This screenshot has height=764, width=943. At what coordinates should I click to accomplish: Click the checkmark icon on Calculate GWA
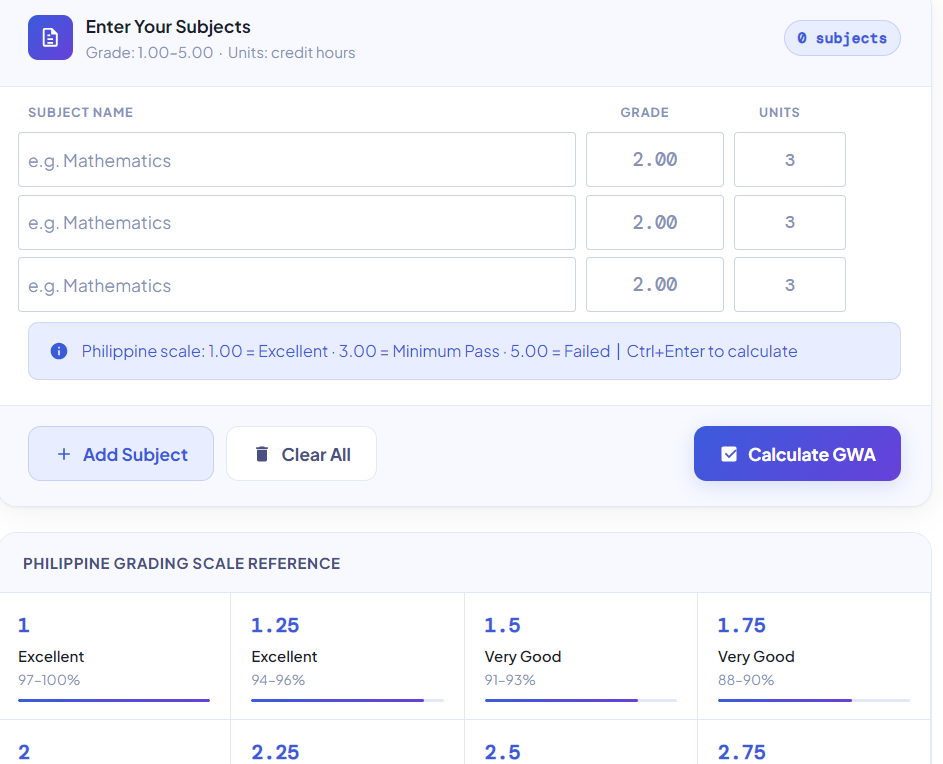pyautogui.click(x=729, y=453)
